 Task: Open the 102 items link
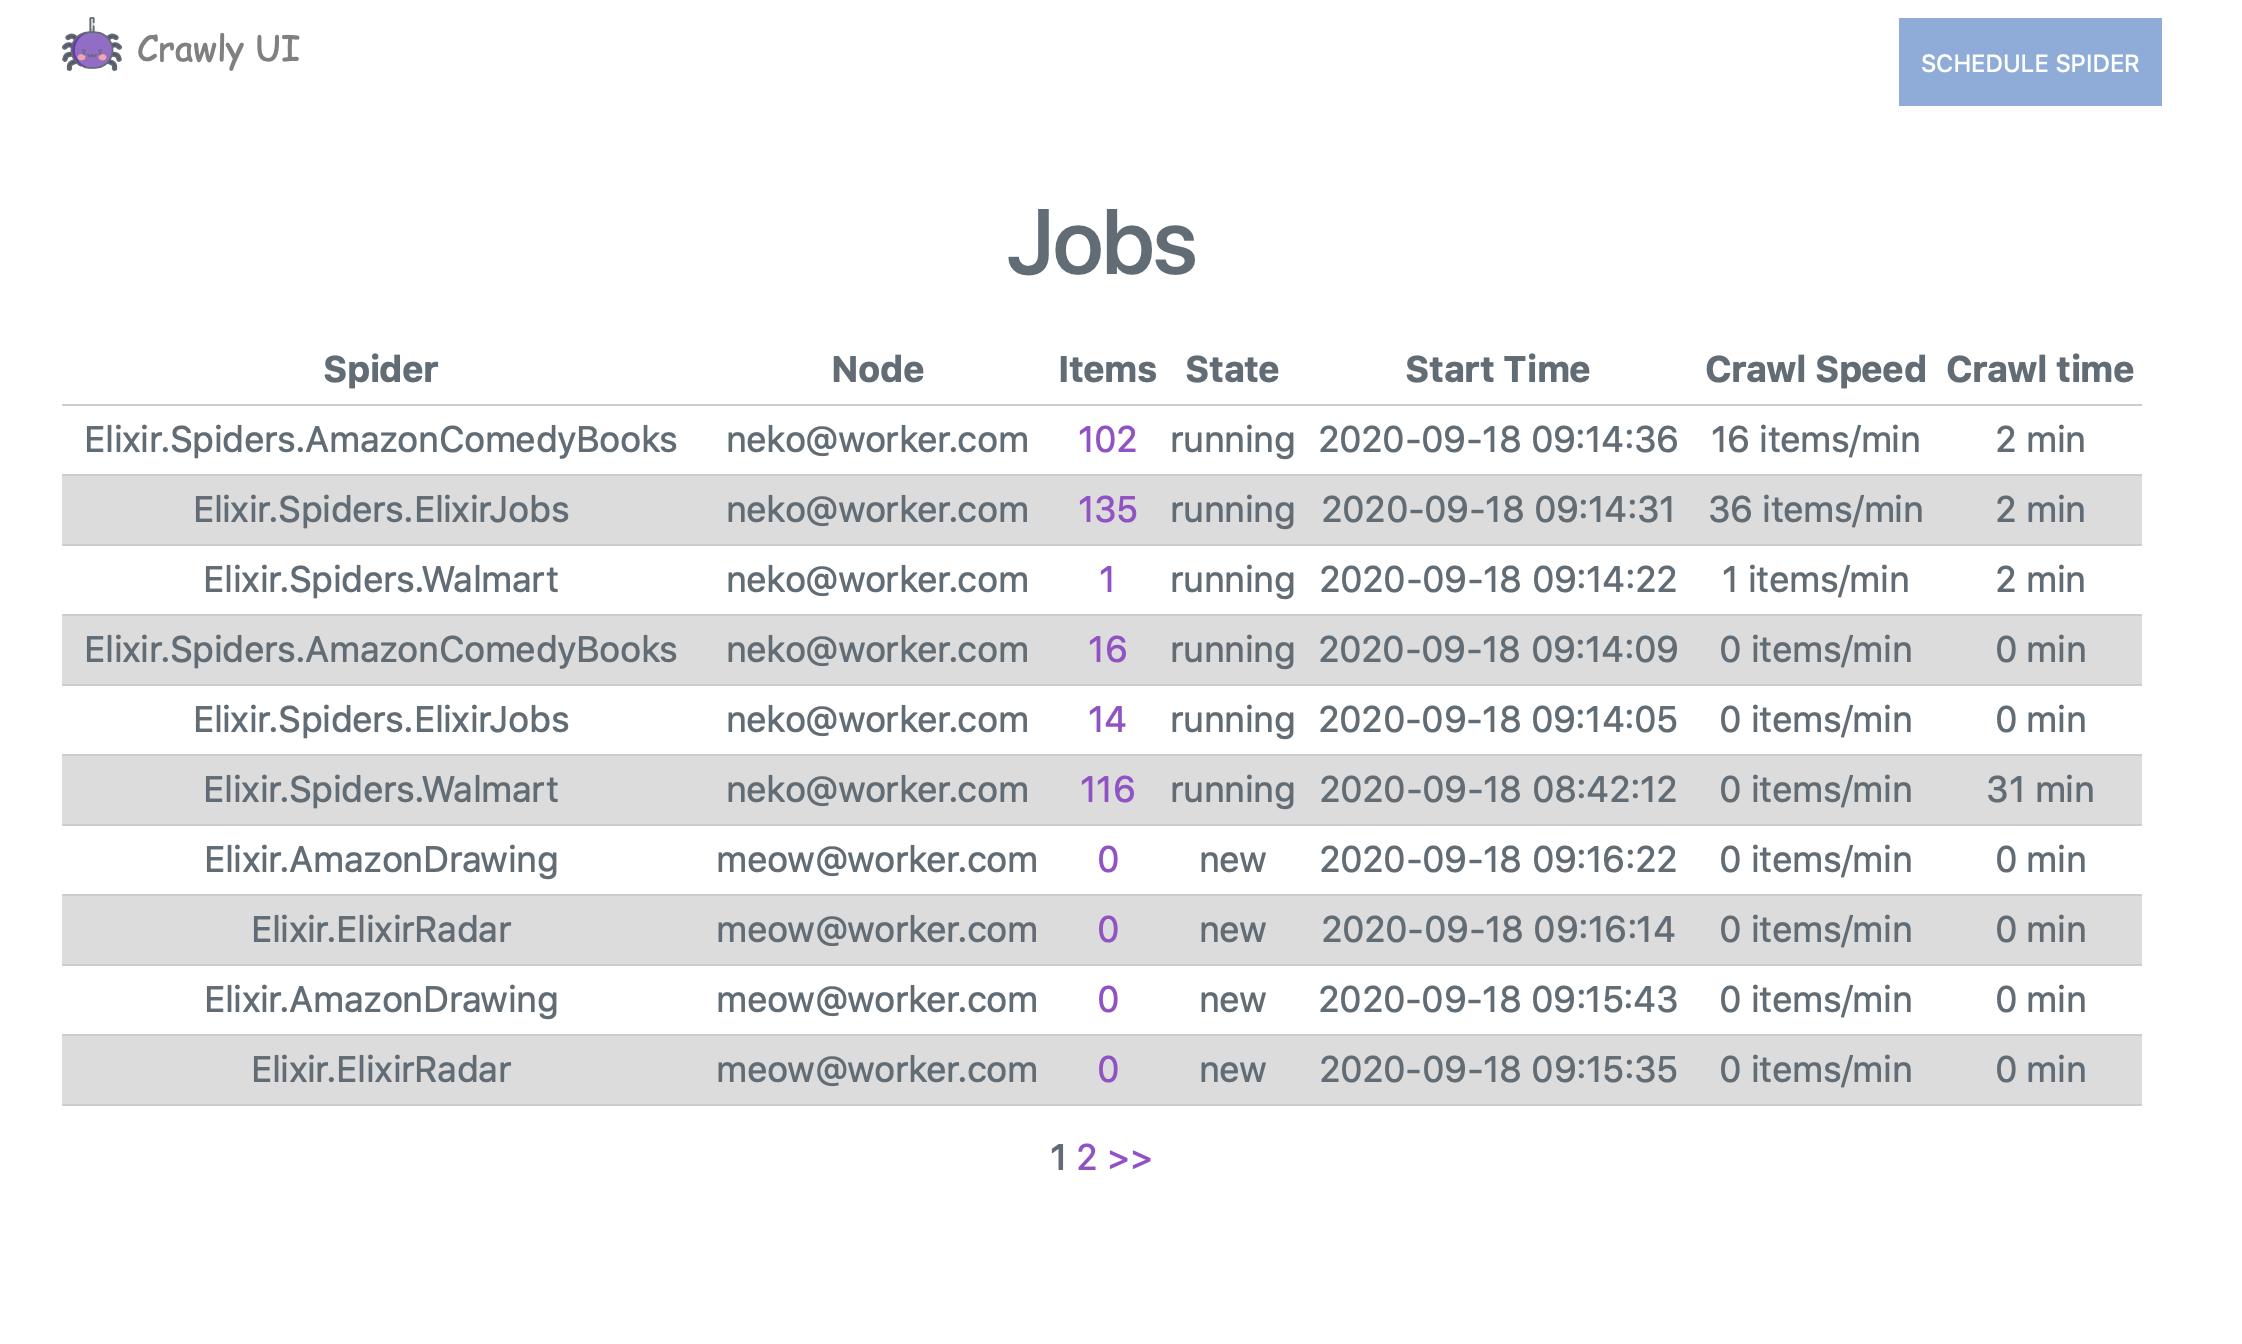click(x=1106, y=440)
